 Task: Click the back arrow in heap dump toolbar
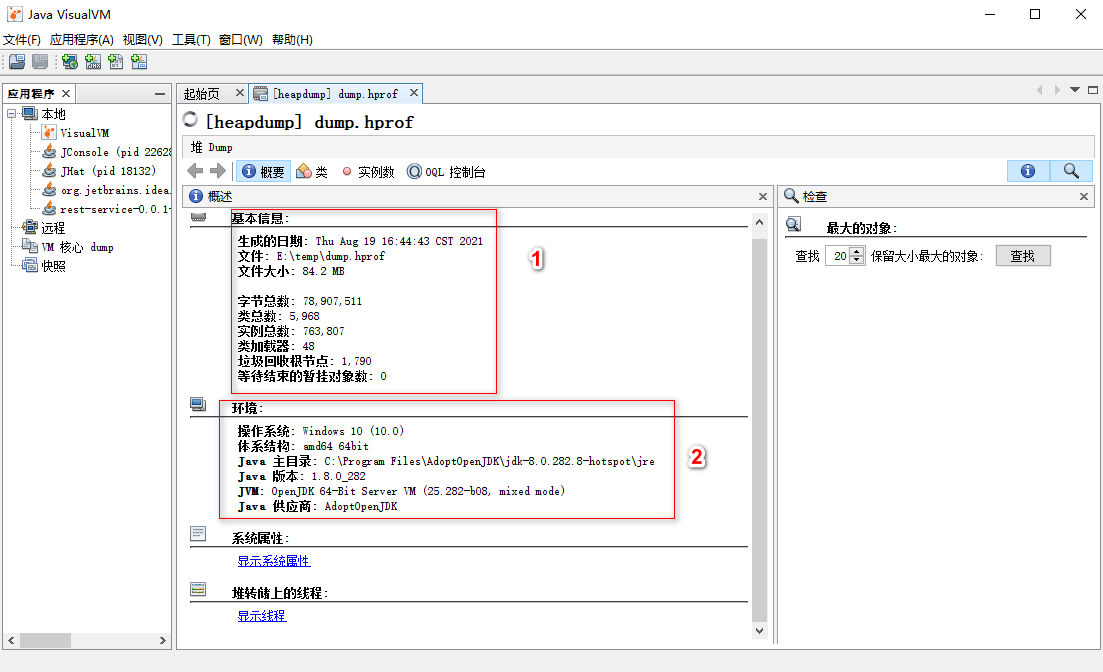coord(196,171)
